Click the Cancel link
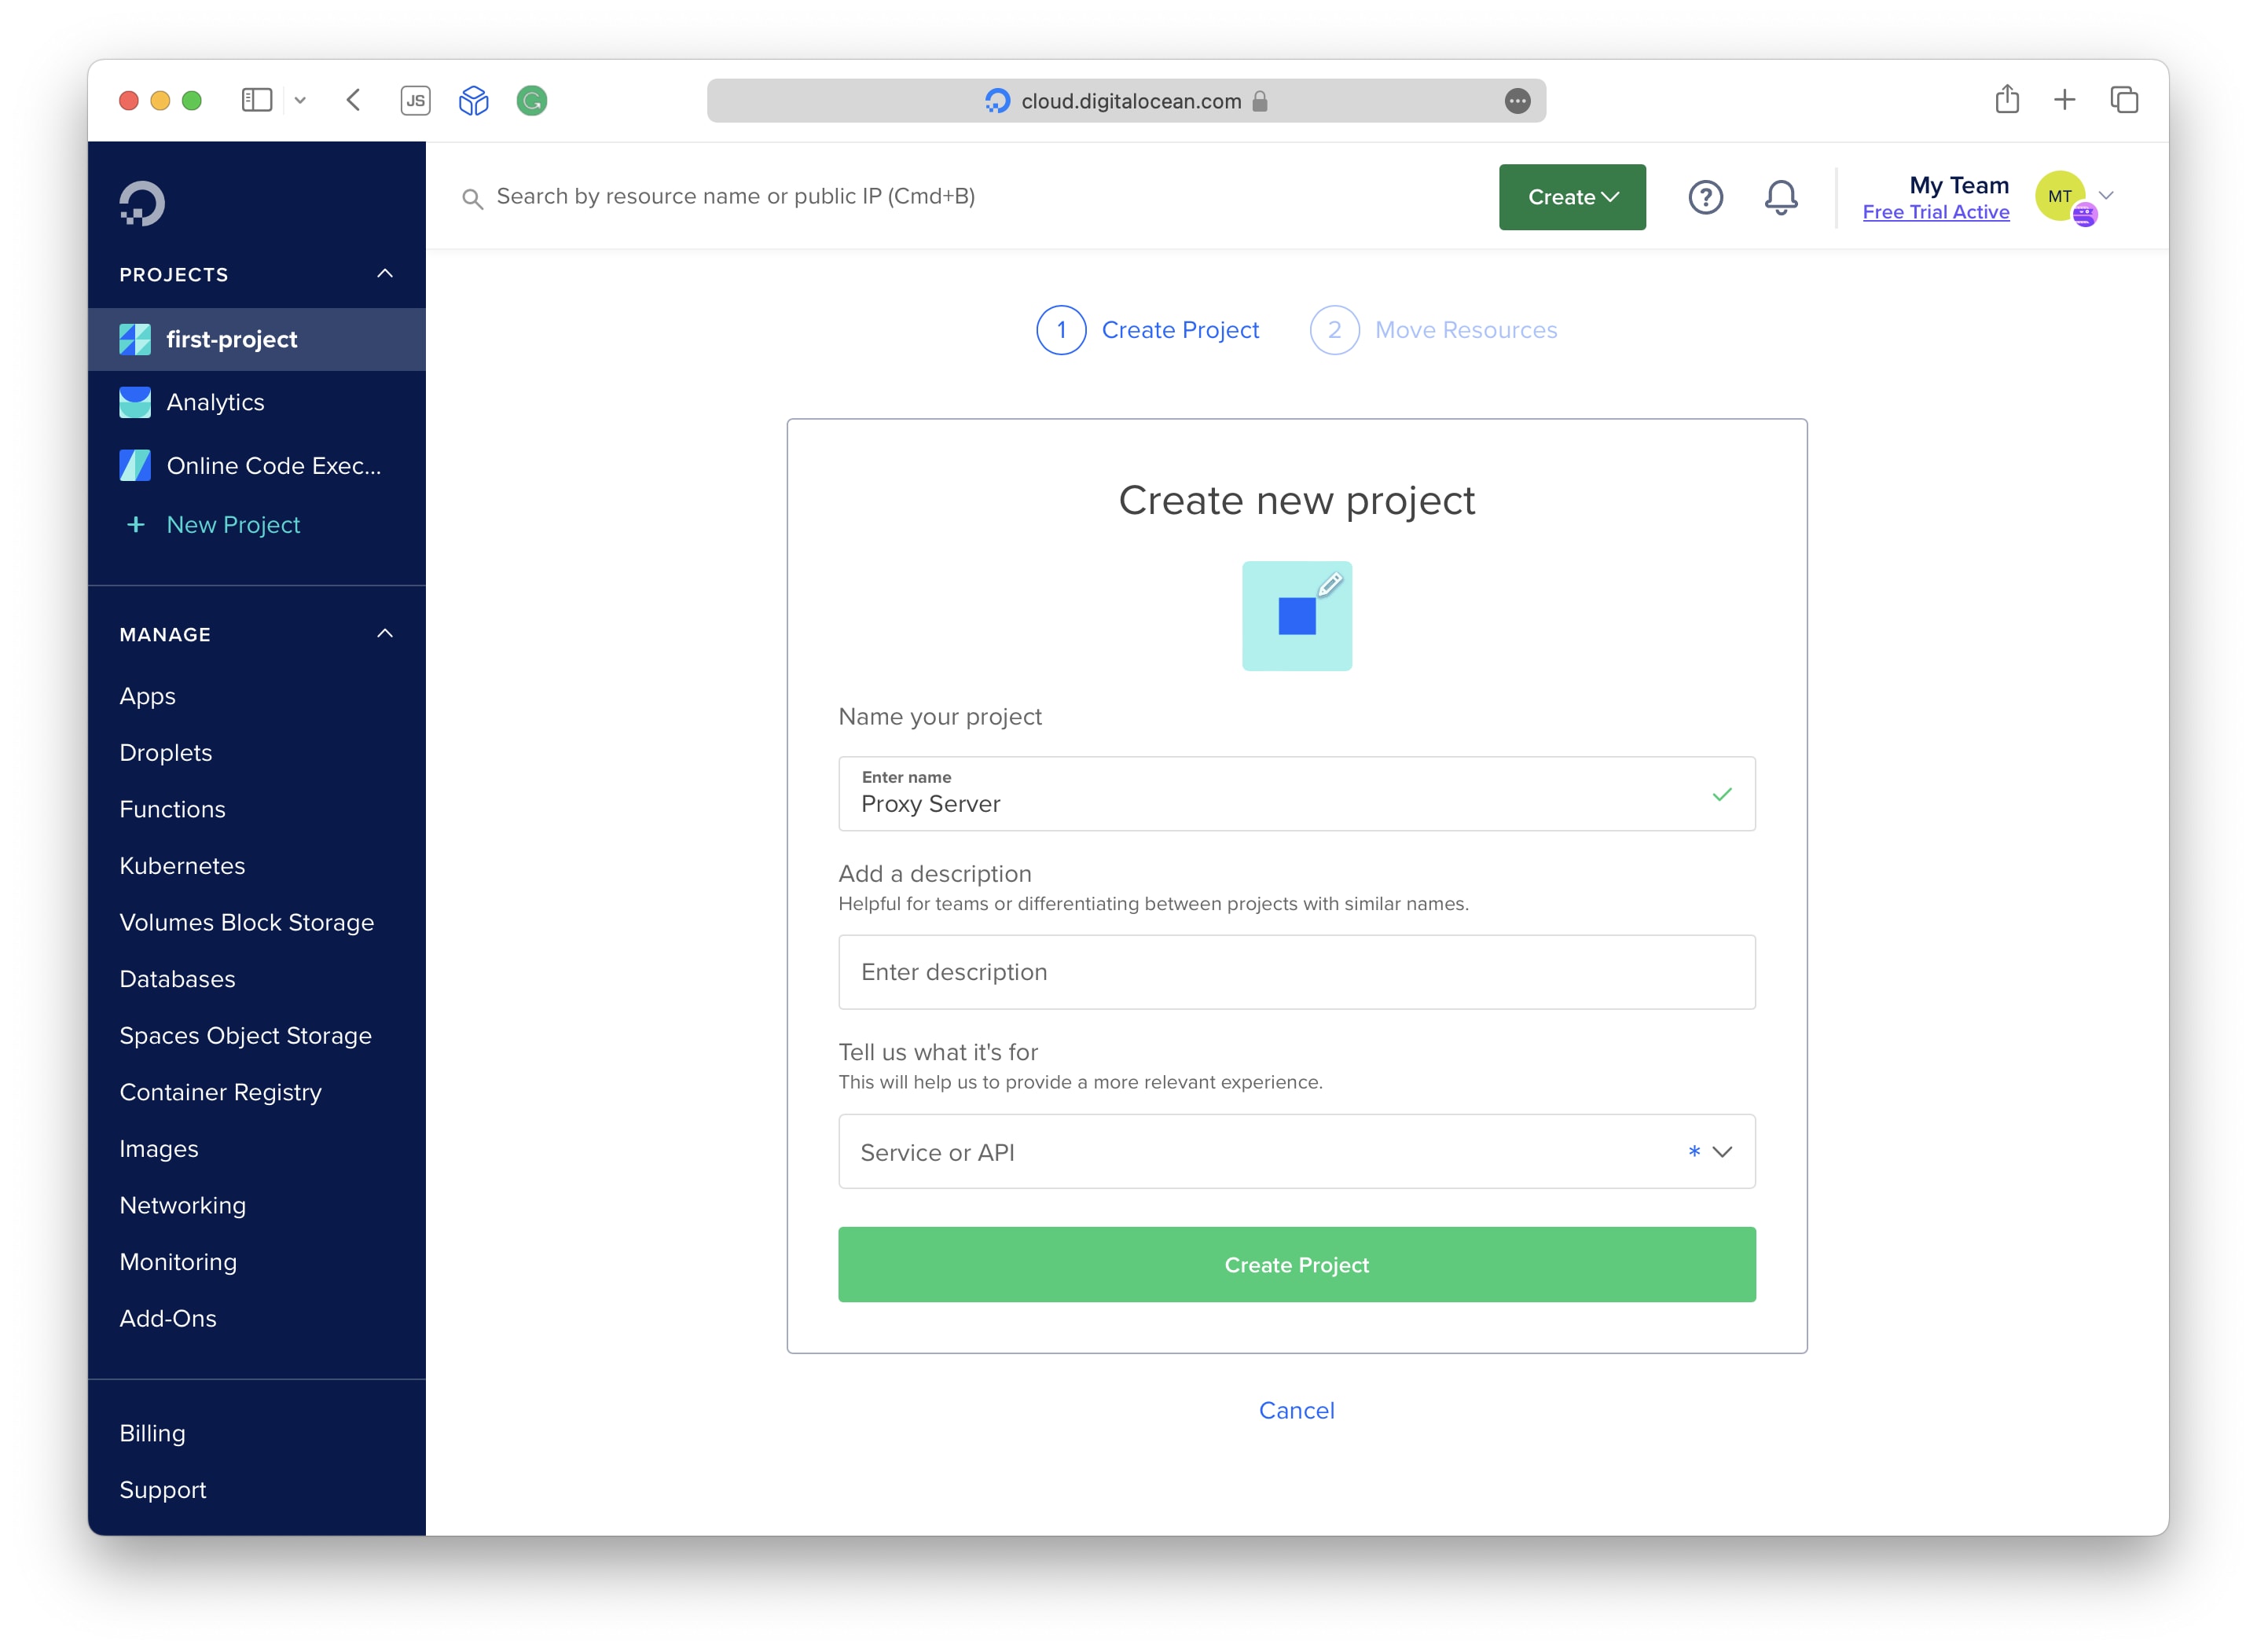Screen dimensions: 2257x1652 1297,1410
